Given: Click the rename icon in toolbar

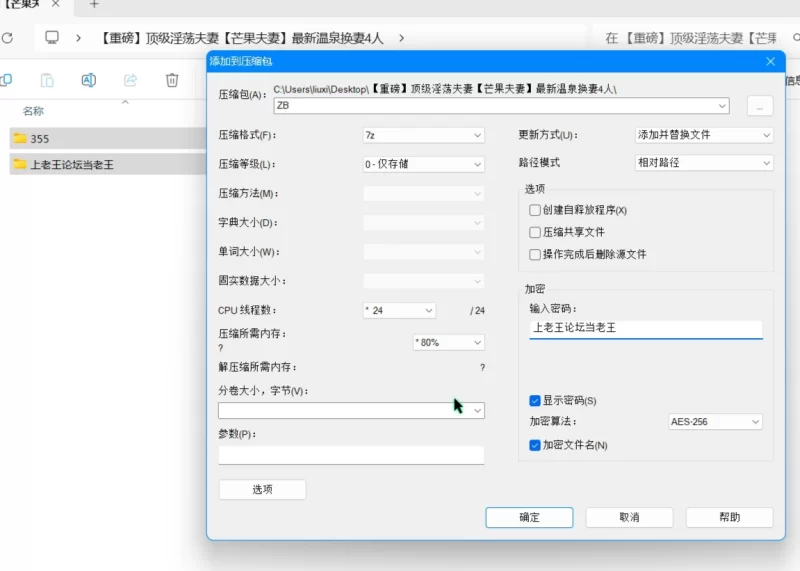Looking at the screenshot, I should click(88, 80).
